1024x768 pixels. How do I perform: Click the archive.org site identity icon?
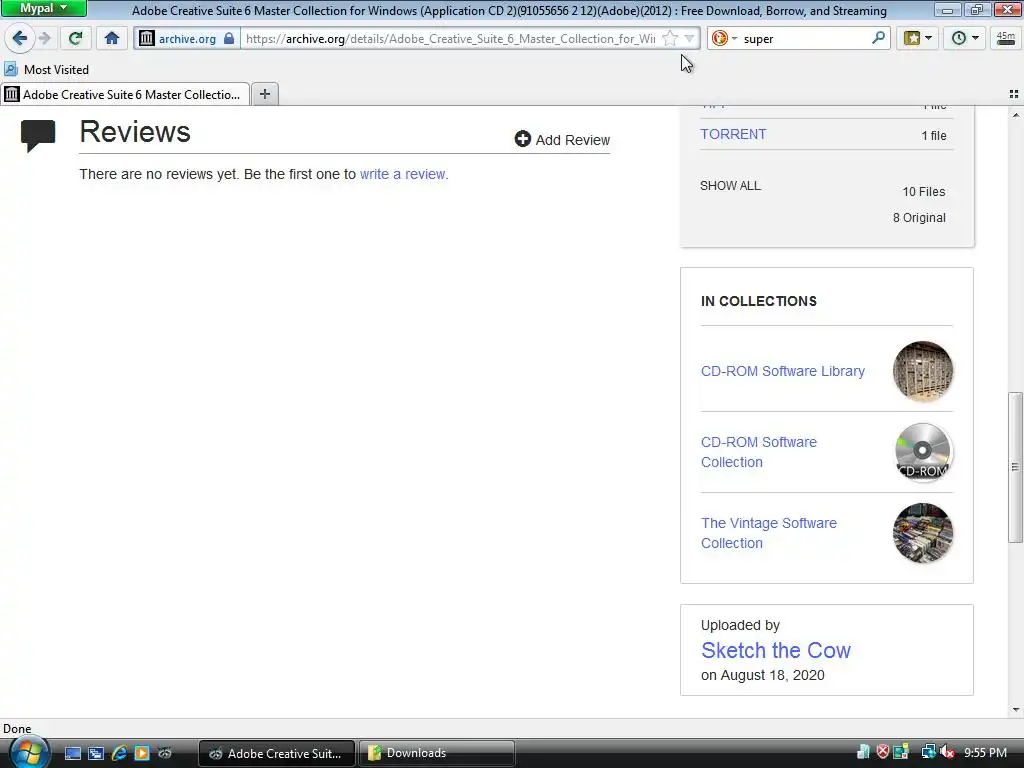pos(147,39)
